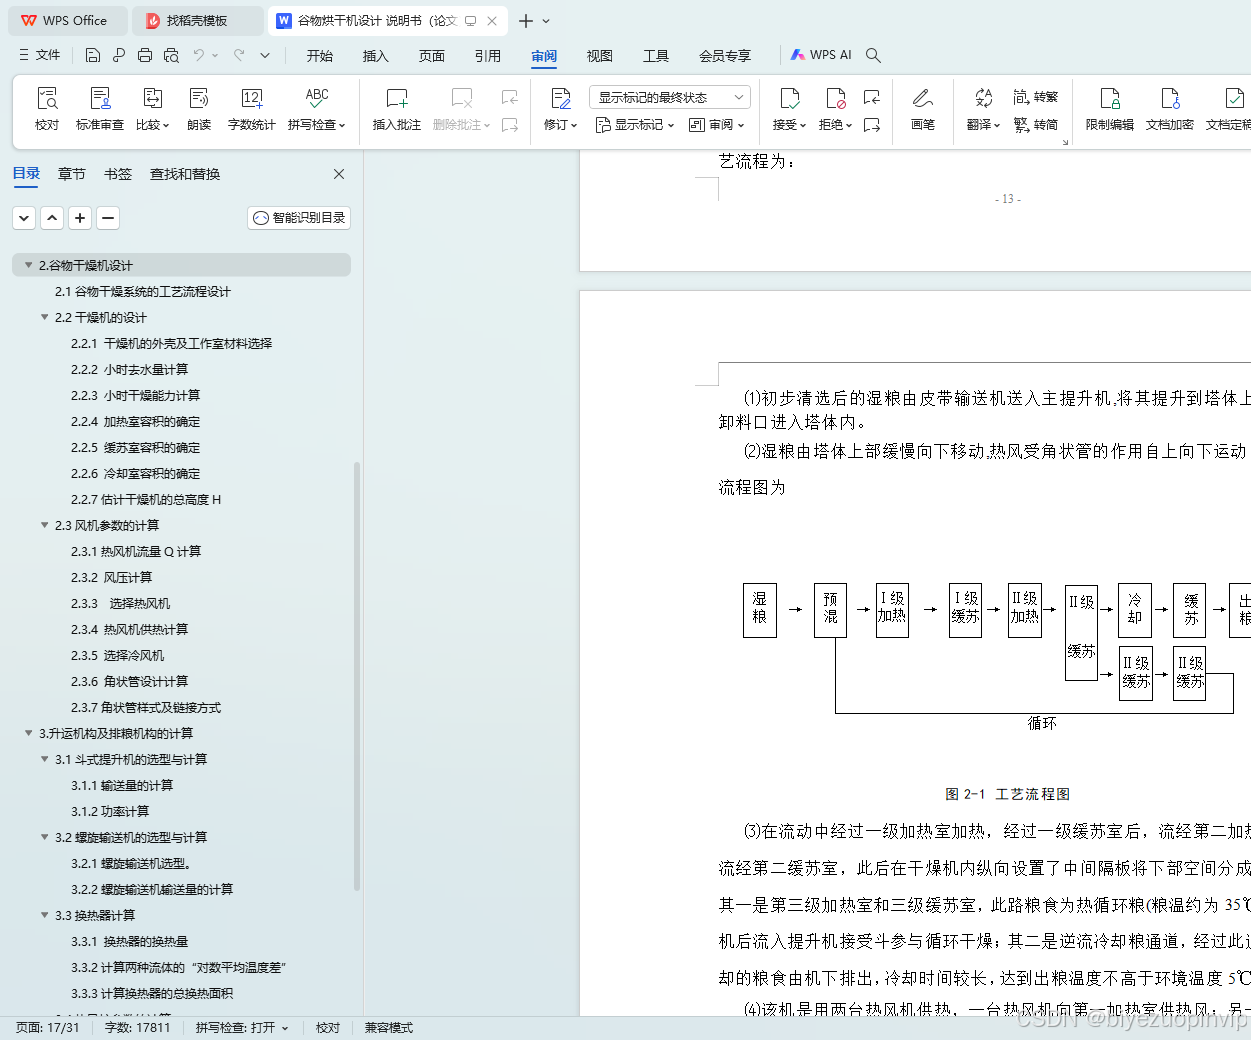Click the 画笔 pen tool
This screenshot has height=1040, width=1251.
[x=923, y=108]
